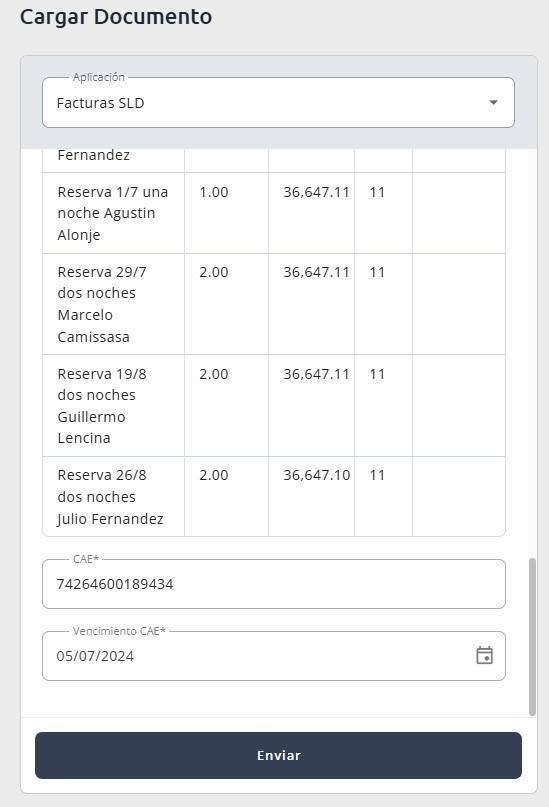This screenshot has width=549, height=807.
Task: Select Reserva 29/7 Marcelo Camissasa description cell
Action: pos(113,304)
